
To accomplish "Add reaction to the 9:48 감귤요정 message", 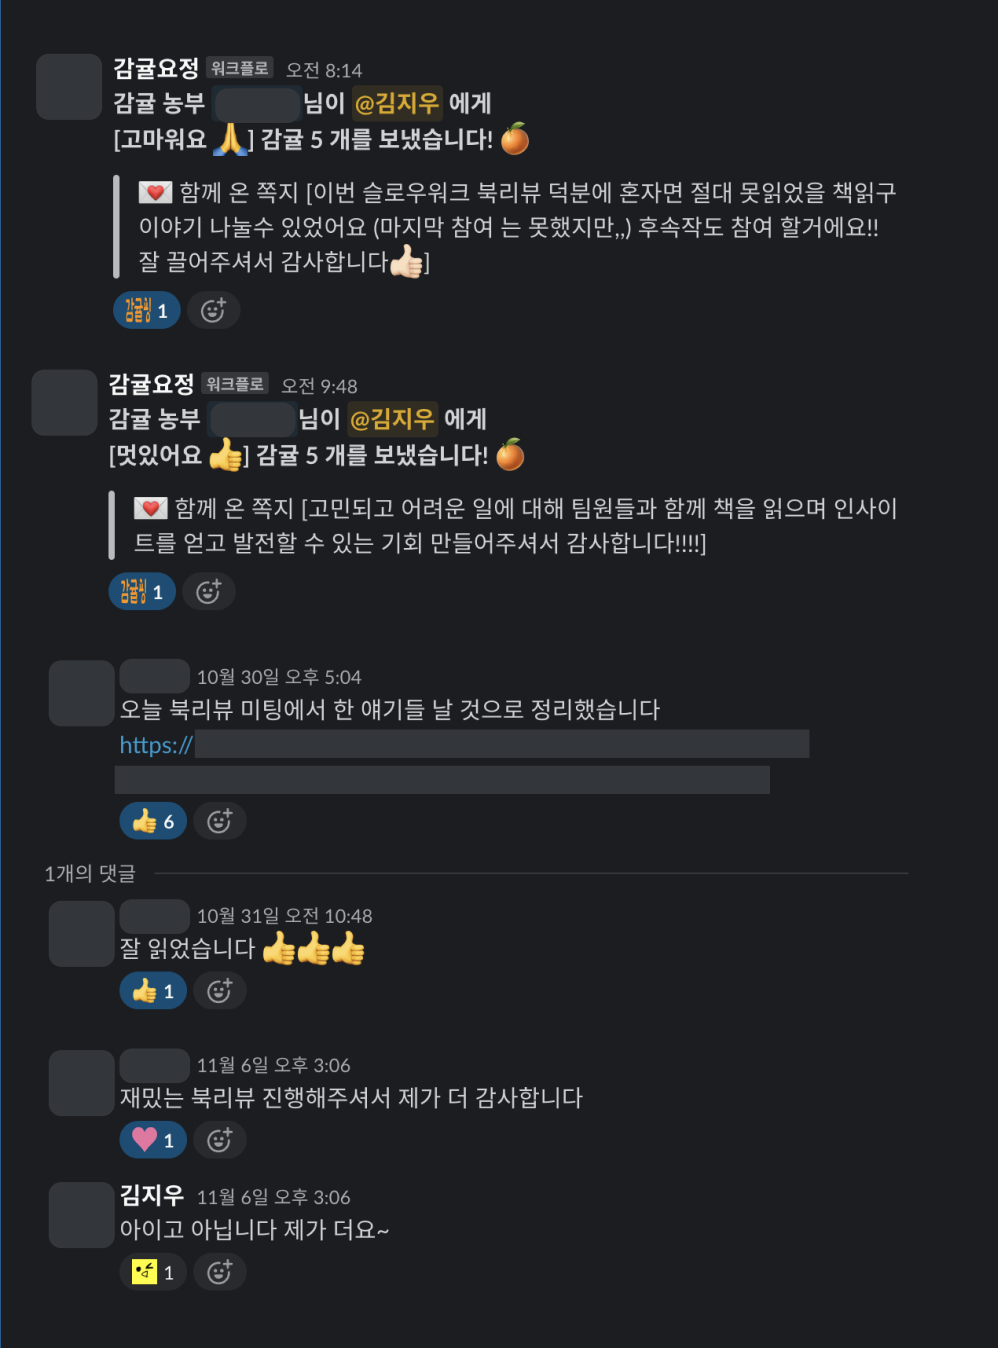I will [x=209, y=592].
